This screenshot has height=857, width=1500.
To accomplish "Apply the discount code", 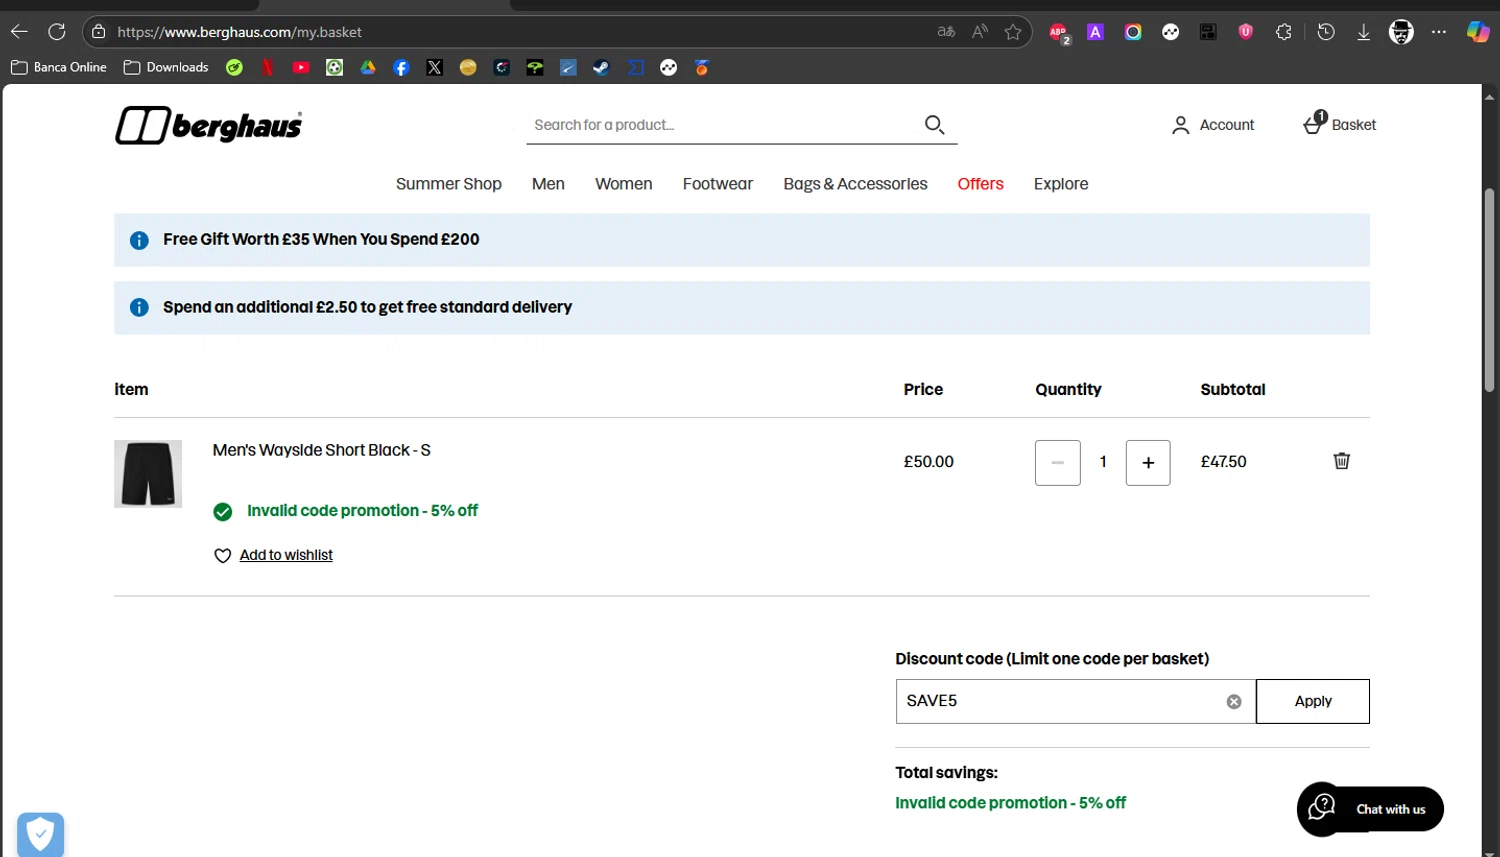I will point(1312,702).
